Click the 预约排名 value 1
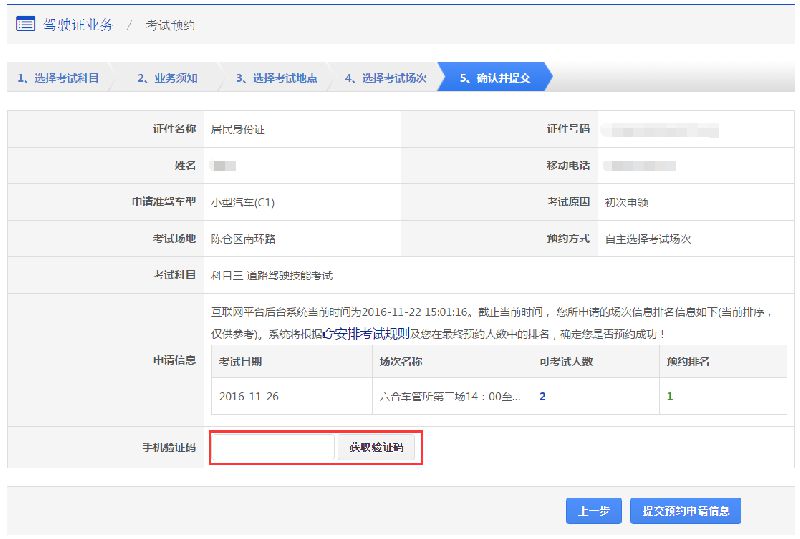800x539 pixels. 670,396
